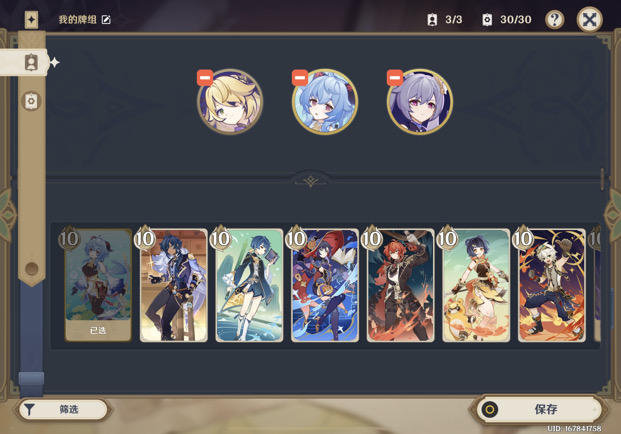621x434 pixels.
Task: Select the Xiangling character card with Guoba
Action: pyautogui.click(x=476, y=285)
